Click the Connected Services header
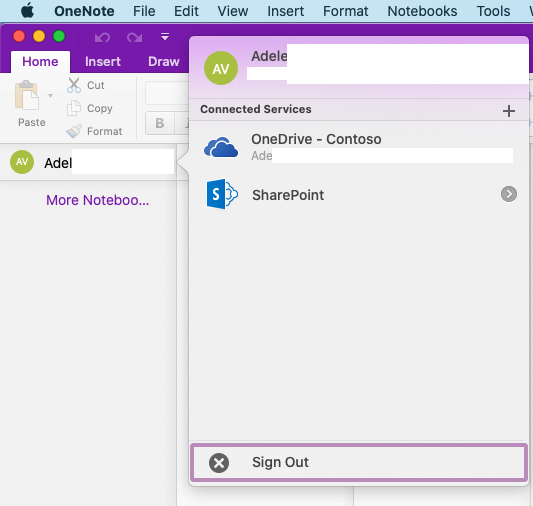 [256, 109]
